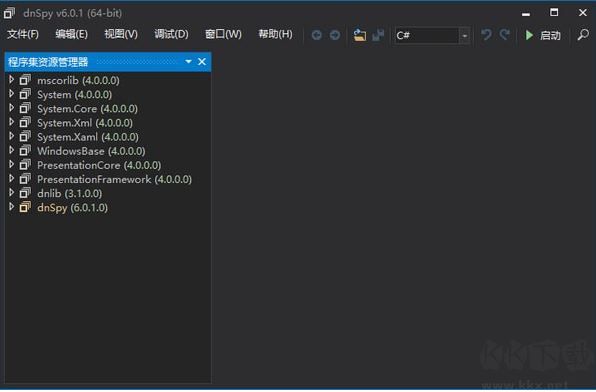Expand the System.Core assembly node

pyautogui.click(x=11, y=108)
